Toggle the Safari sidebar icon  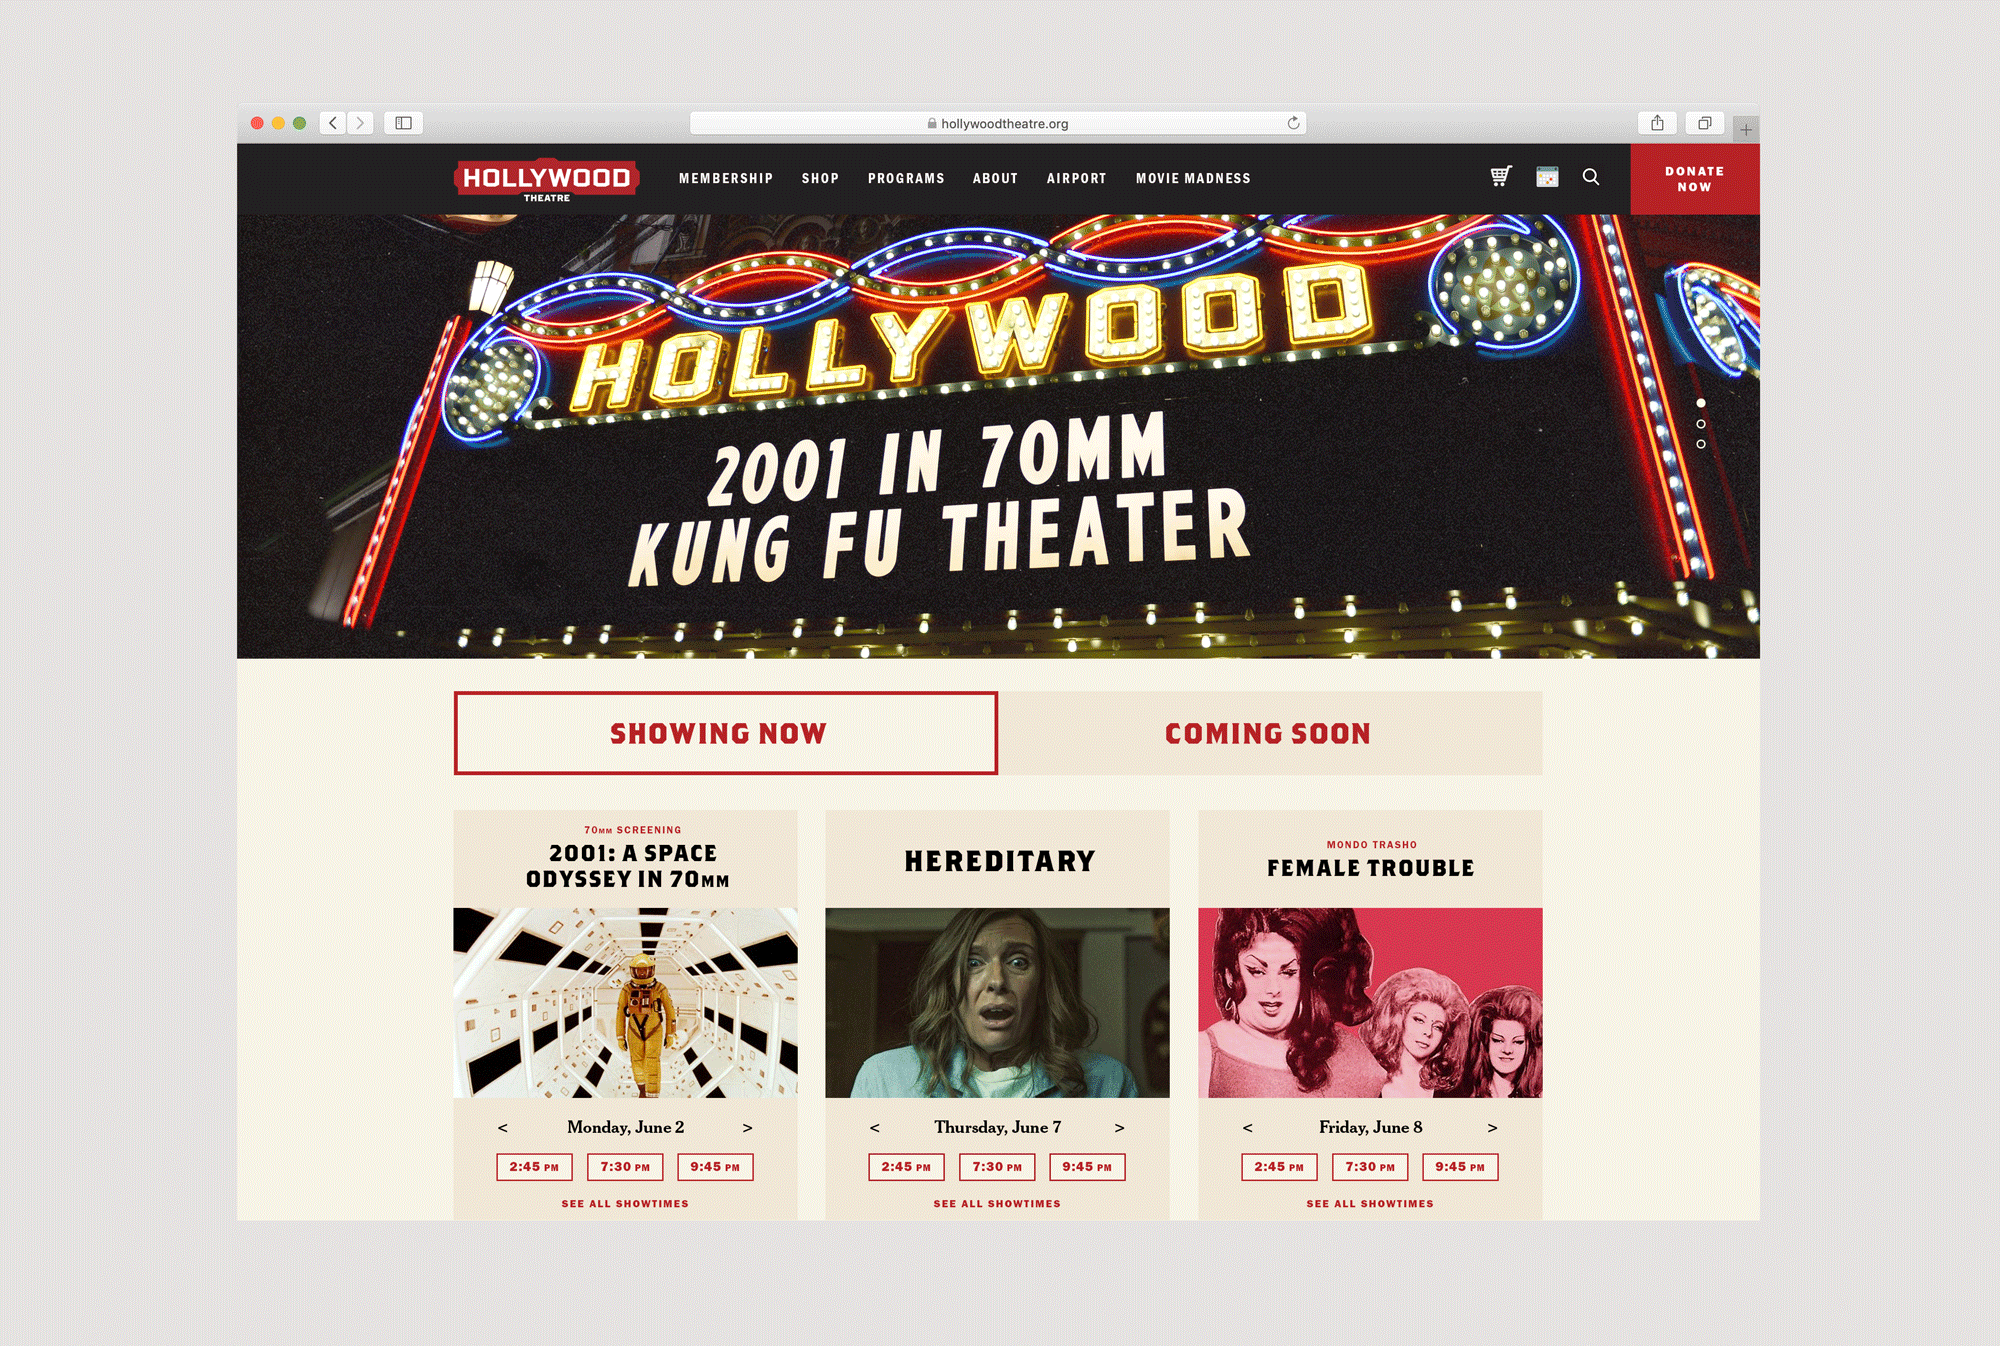(404, 123)
